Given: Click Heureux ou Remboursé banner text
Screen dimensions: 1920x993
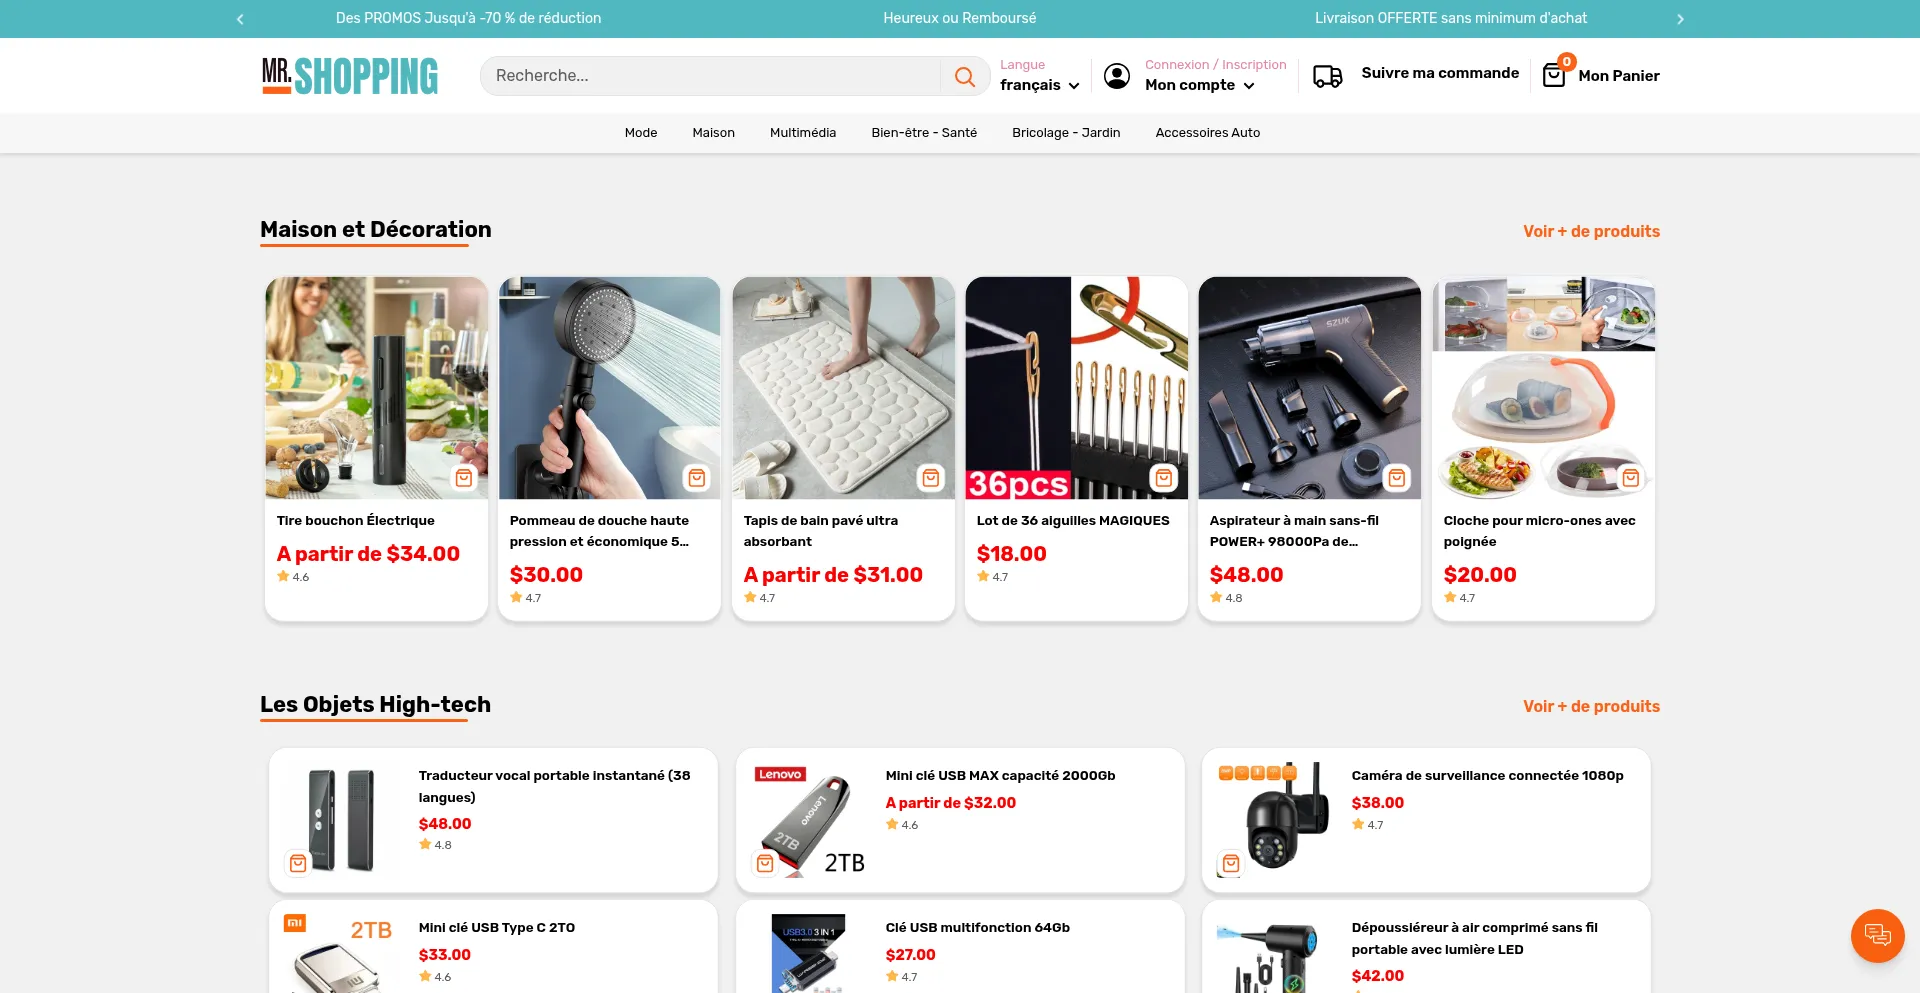Looking at the screenshot, I should (959, 18).
